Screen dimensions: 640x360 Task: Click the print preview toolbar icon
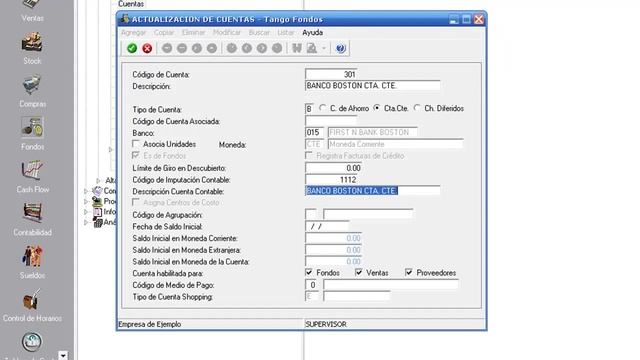click(x=312, y=48)
